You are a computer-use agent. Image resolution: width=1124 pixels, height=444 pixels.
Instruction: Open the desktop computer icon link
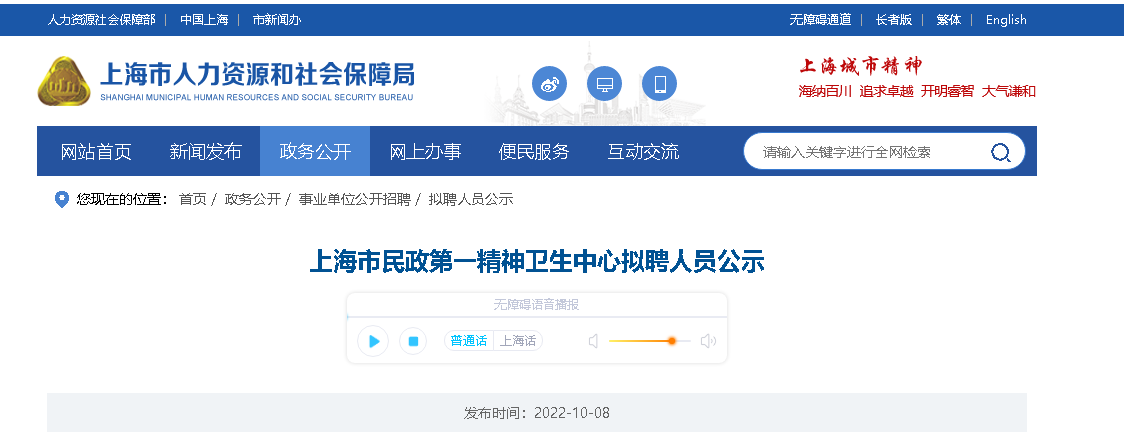point(604,85)
